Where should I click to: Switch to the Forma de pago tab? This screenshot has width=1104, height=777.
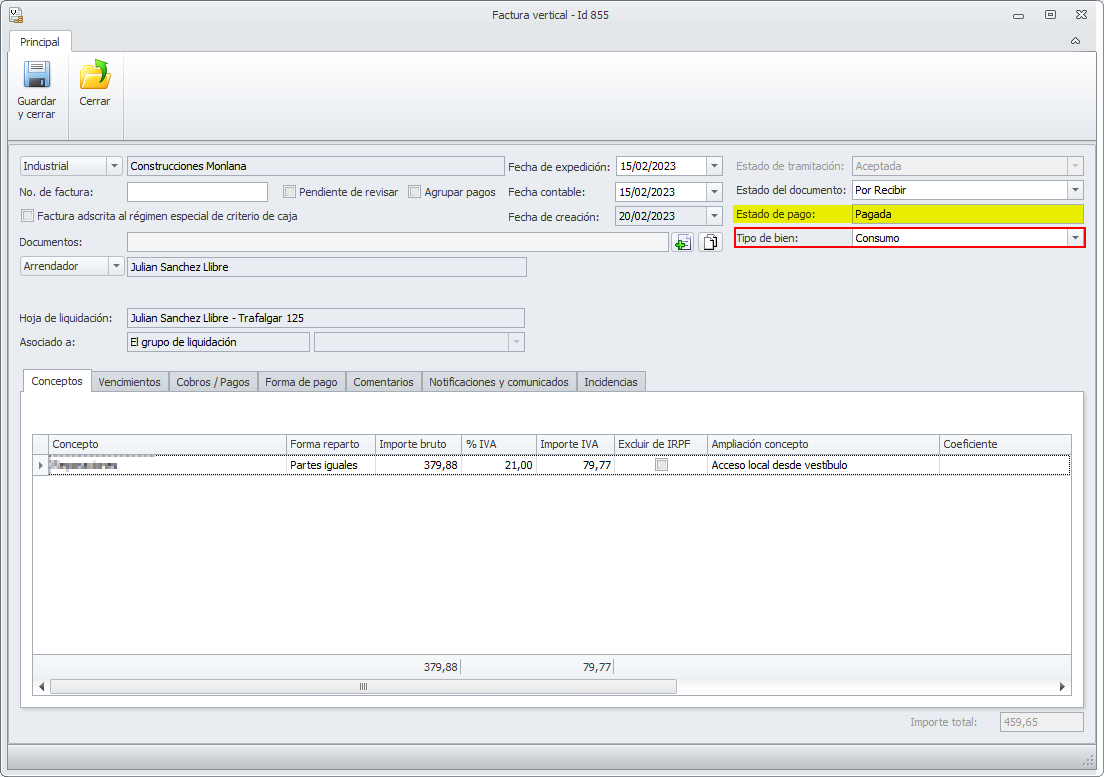point(301,381)
